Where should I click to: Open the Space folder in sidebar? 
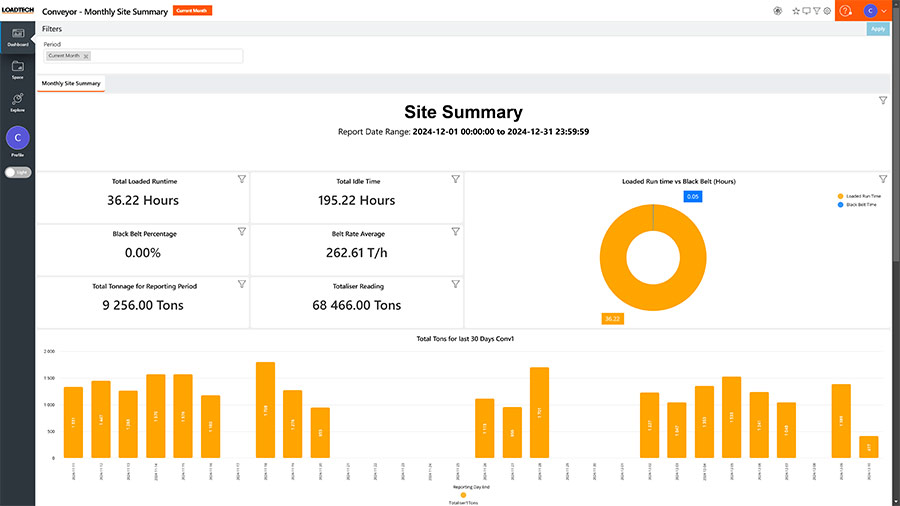coord(18,69)
